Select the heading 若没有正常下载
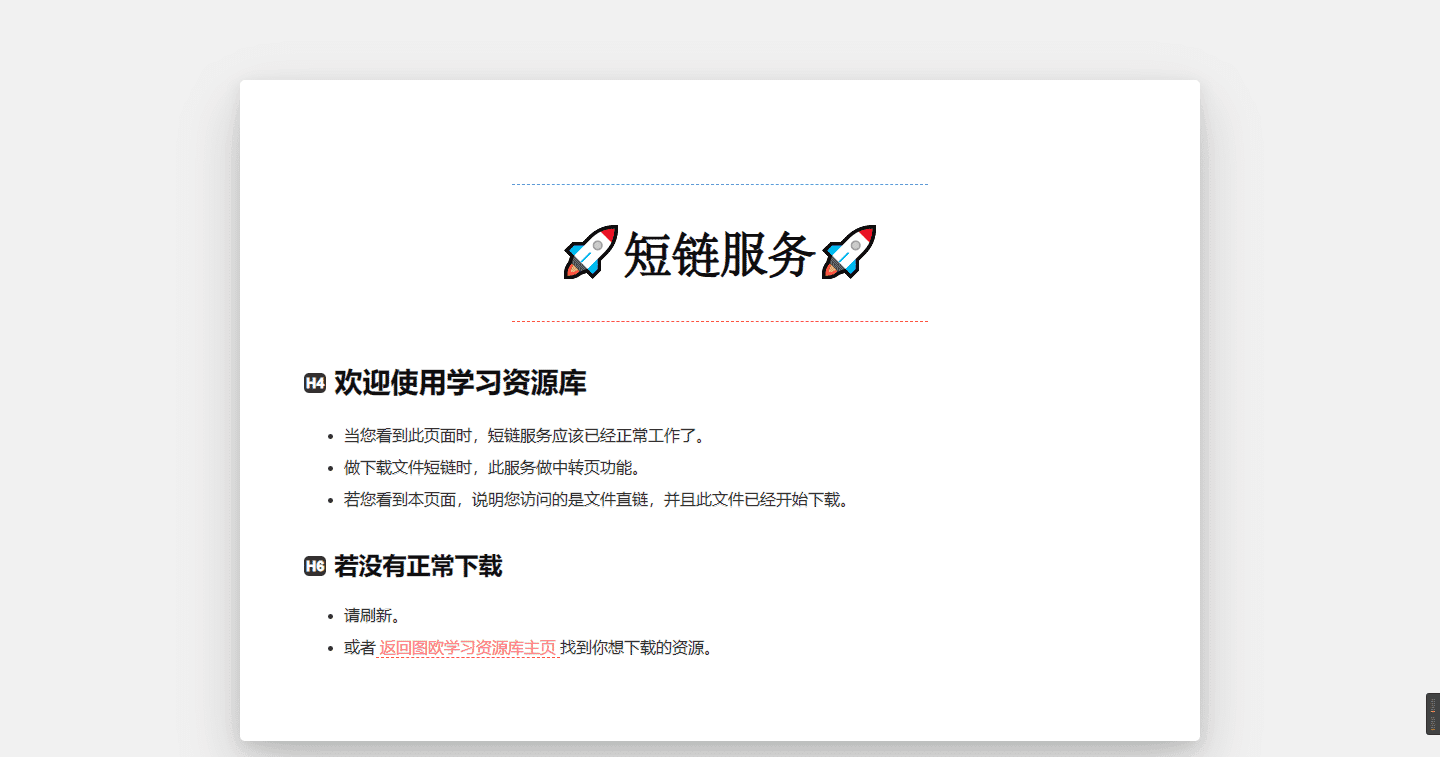 [x=418, y=566]
